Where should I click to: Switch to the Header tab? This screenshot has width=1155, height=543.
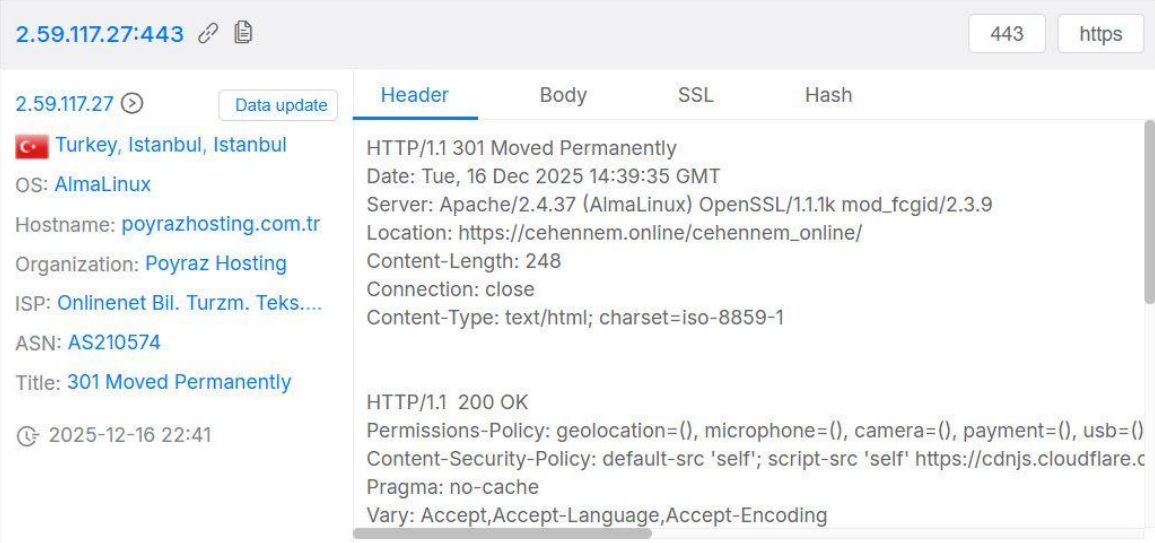click(415, 95)
